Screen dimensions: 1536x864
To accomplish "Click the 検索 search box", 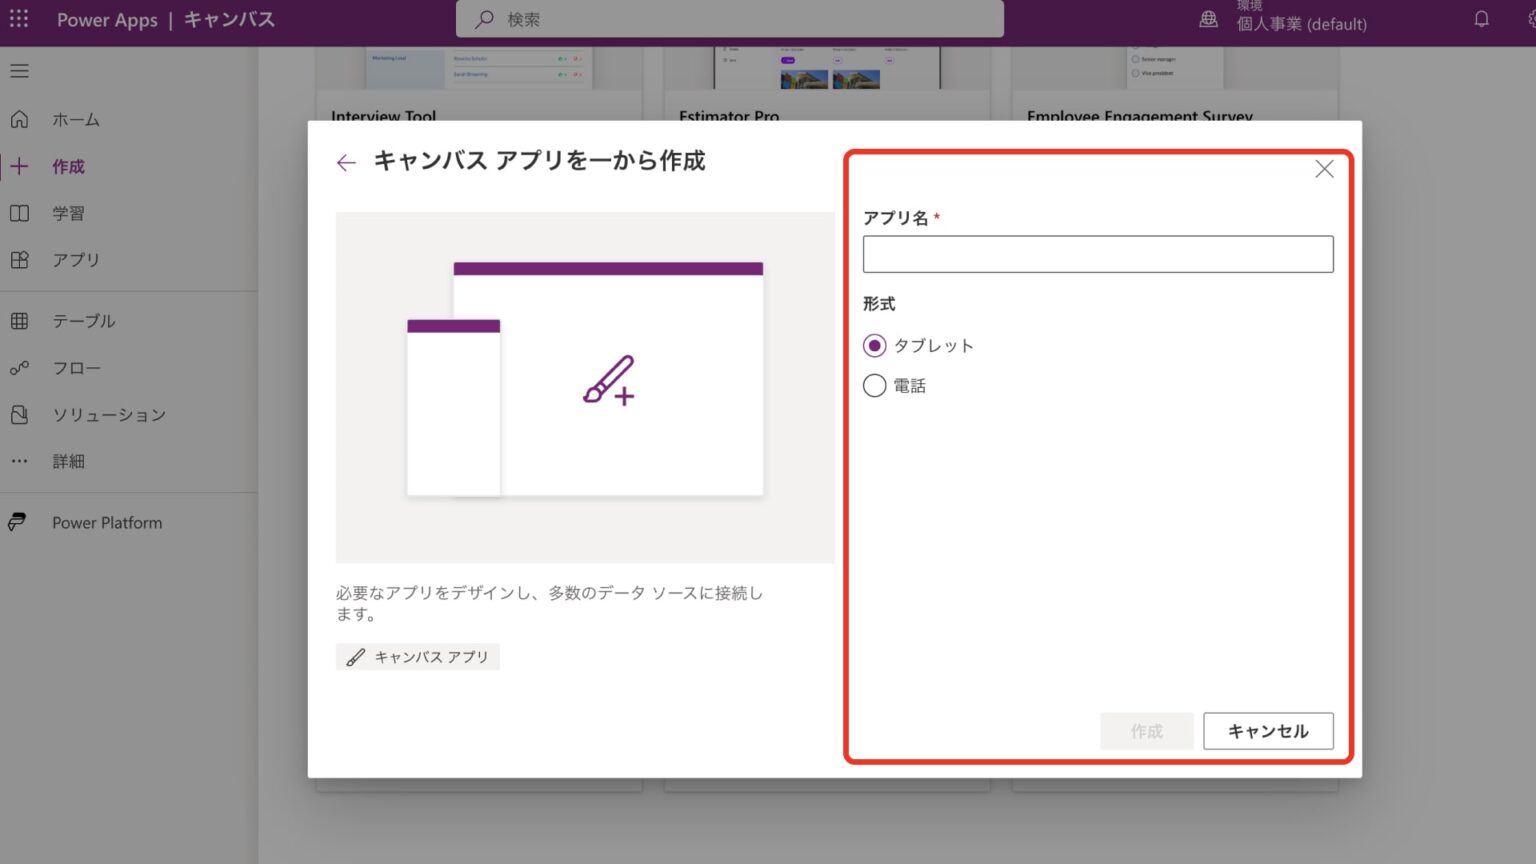I will point(730,19).
